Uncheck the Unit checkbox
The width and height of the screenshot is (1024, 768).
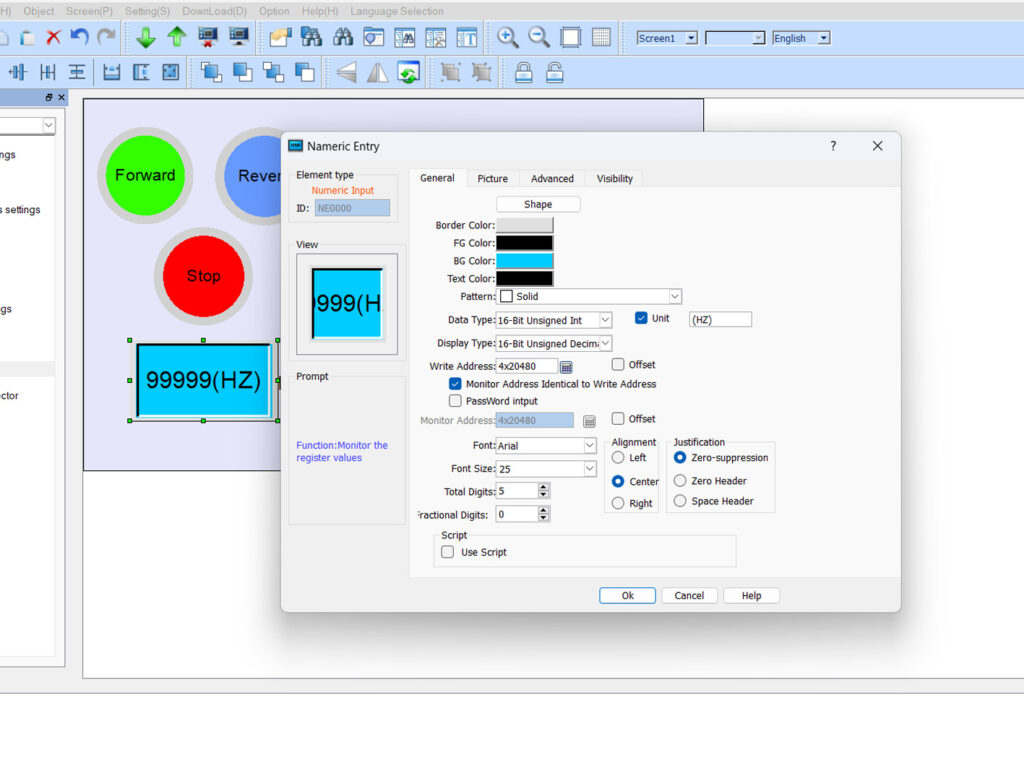641,318
